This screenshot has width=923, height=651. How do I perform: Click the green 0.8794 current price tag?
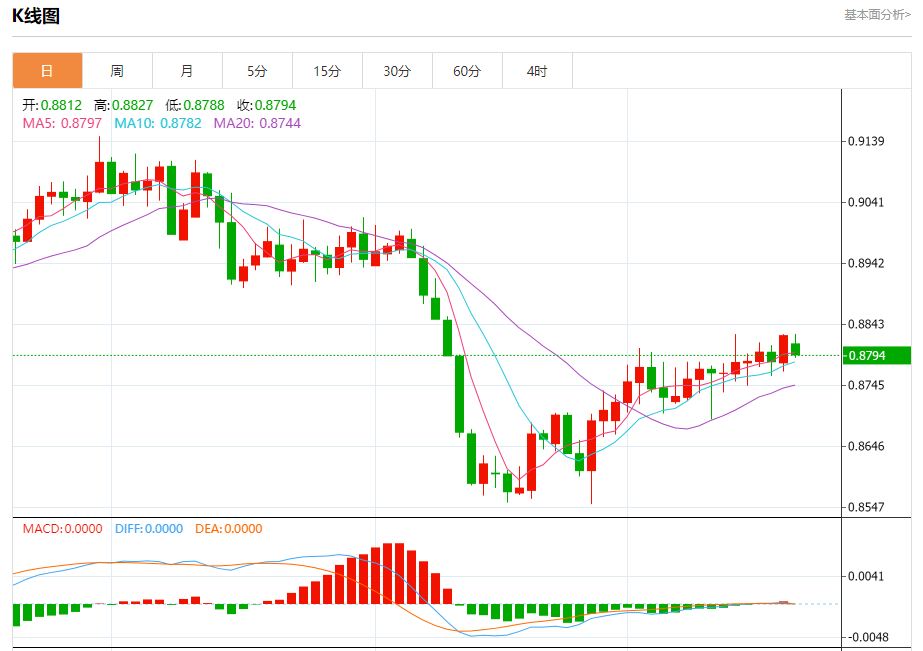pos(876,356)
